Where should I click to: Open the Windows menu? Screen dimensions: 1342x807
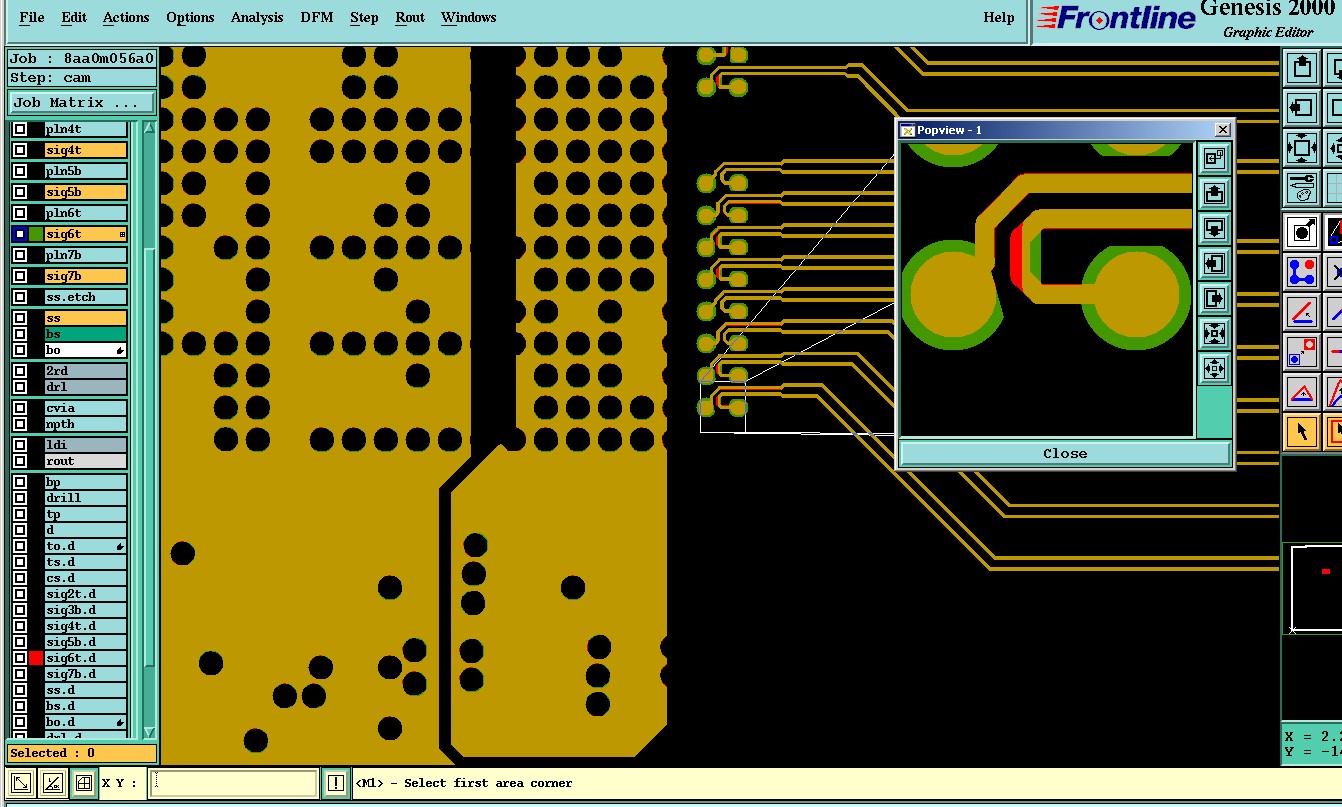point(468,17)
